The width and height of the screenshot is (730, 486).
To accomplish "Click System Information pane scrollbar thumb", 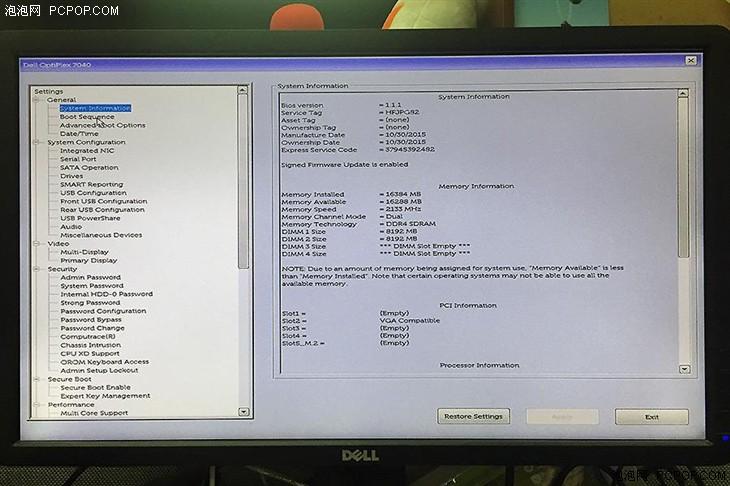I will click(x=683, y=177).
